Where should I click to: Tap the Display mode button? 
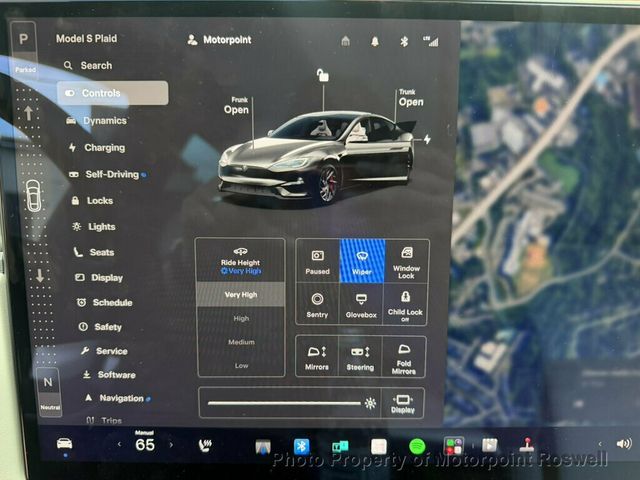tap(402, 404)
